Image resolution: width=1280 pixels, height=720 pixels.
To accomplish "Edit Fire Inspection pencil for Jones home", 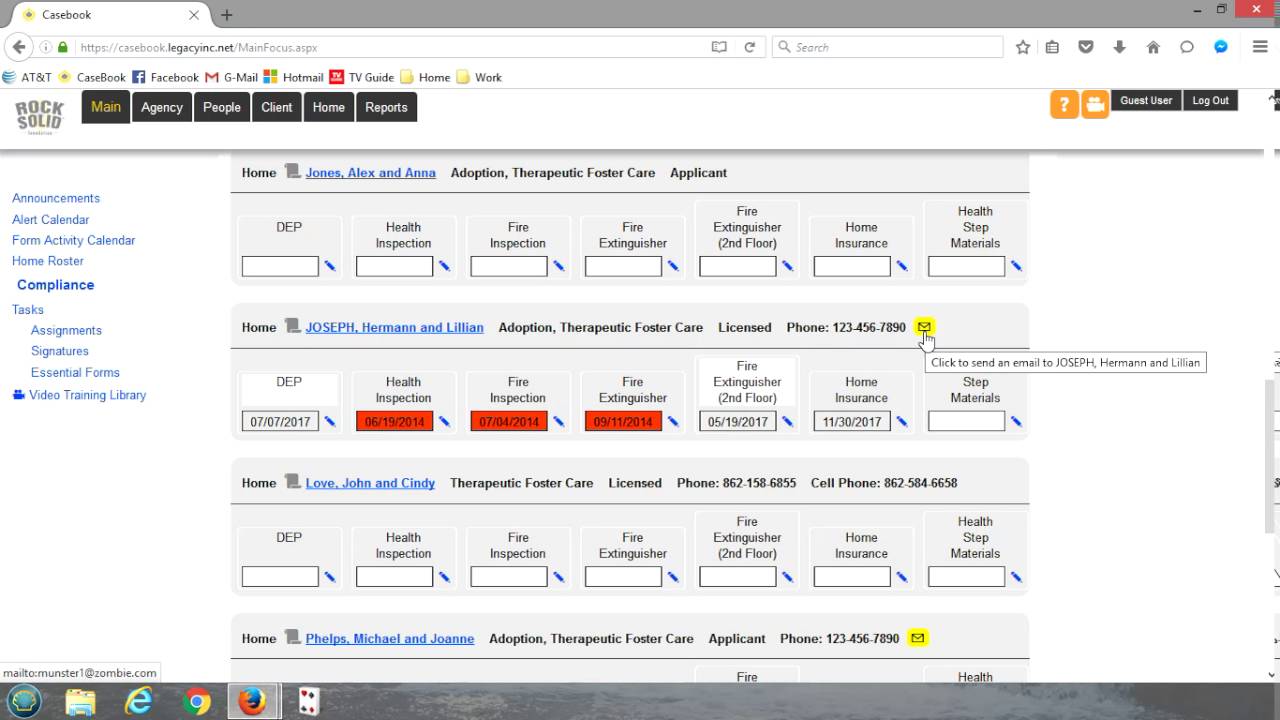I will point(558,266).
